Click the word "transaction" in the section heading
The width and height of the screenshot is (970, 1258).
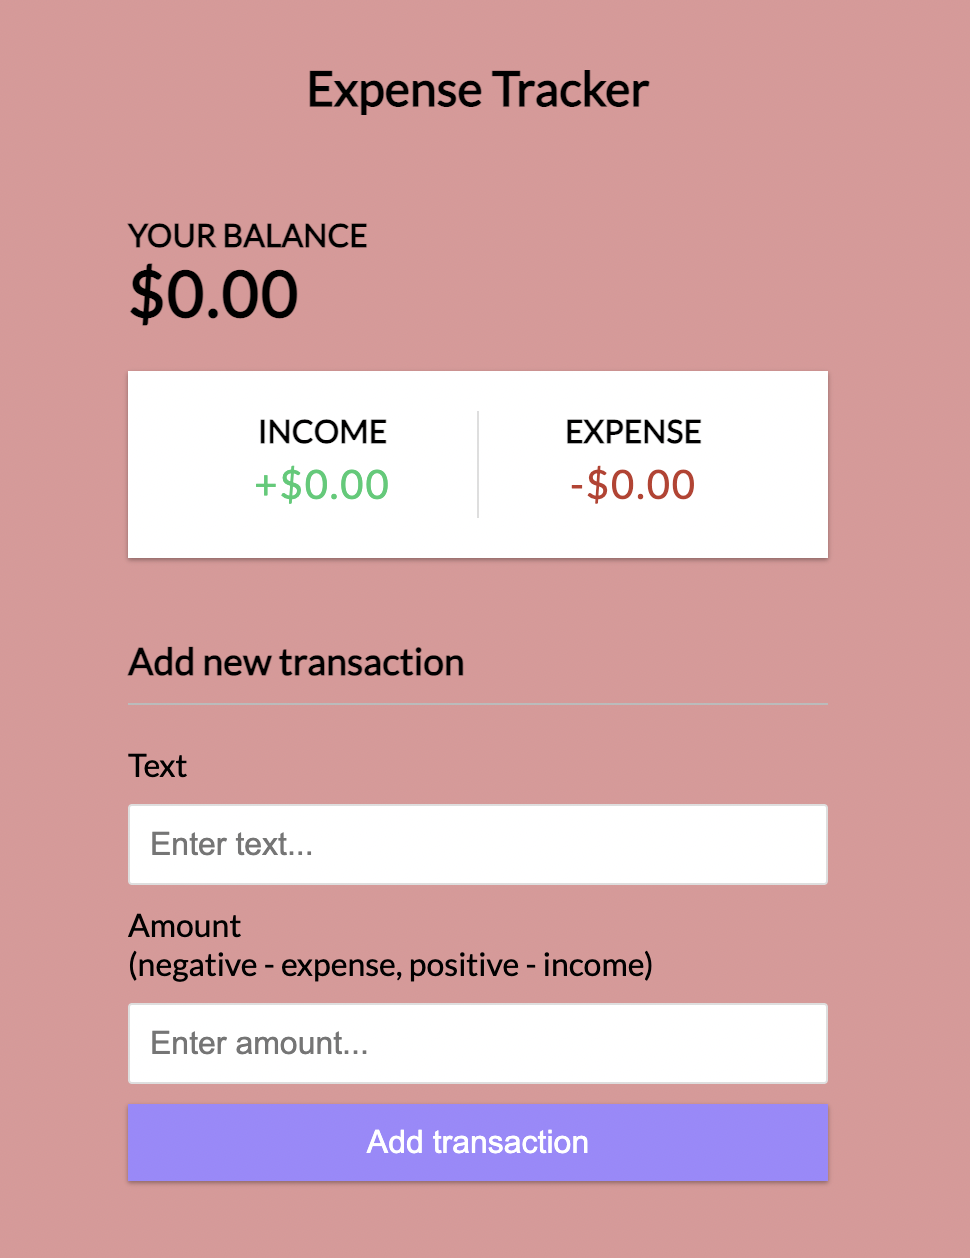click(372, 663)
